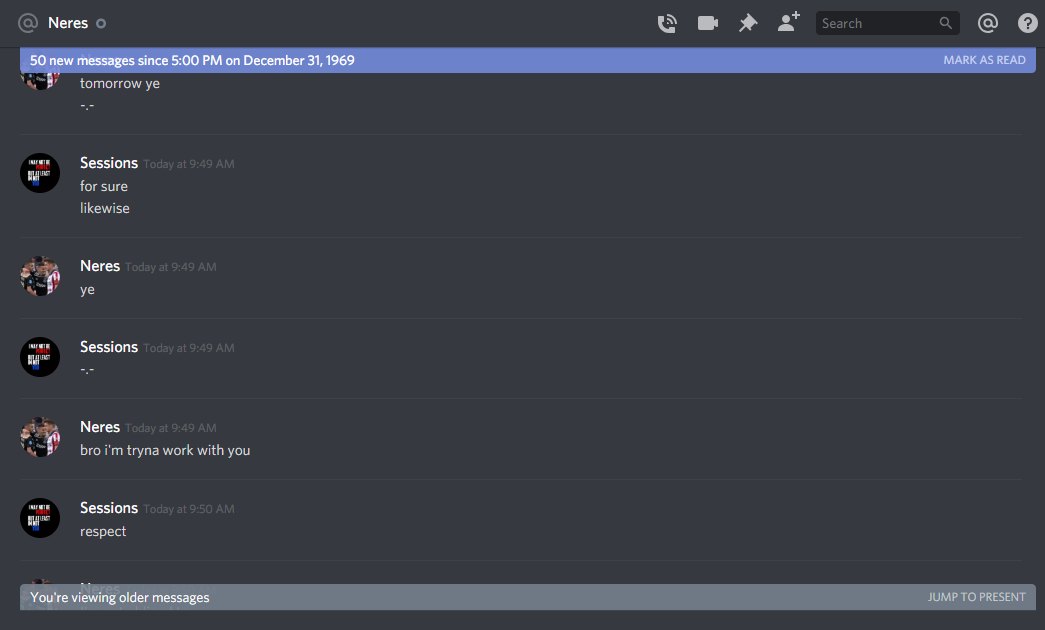Screen dimensions: 1045x630
Task: Add friends to this DM
Action: click(x=788, y=22)
